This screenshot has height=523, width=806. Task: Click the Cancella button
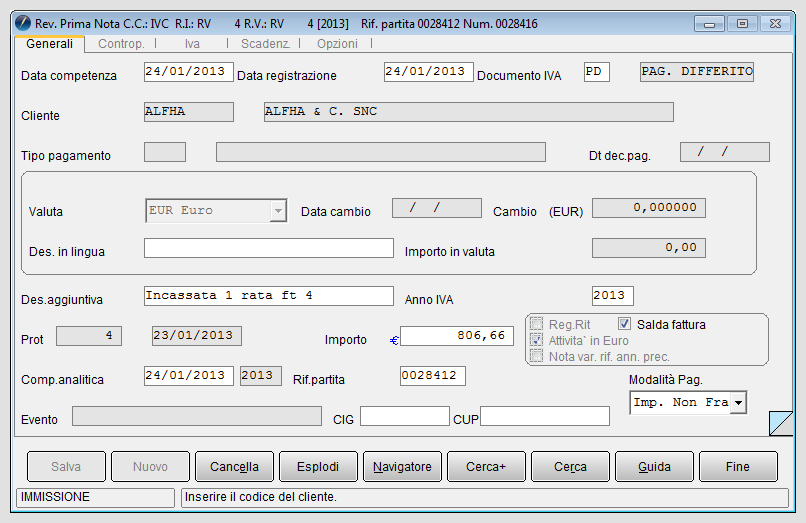pyautogui.click(x=234, y=466)
